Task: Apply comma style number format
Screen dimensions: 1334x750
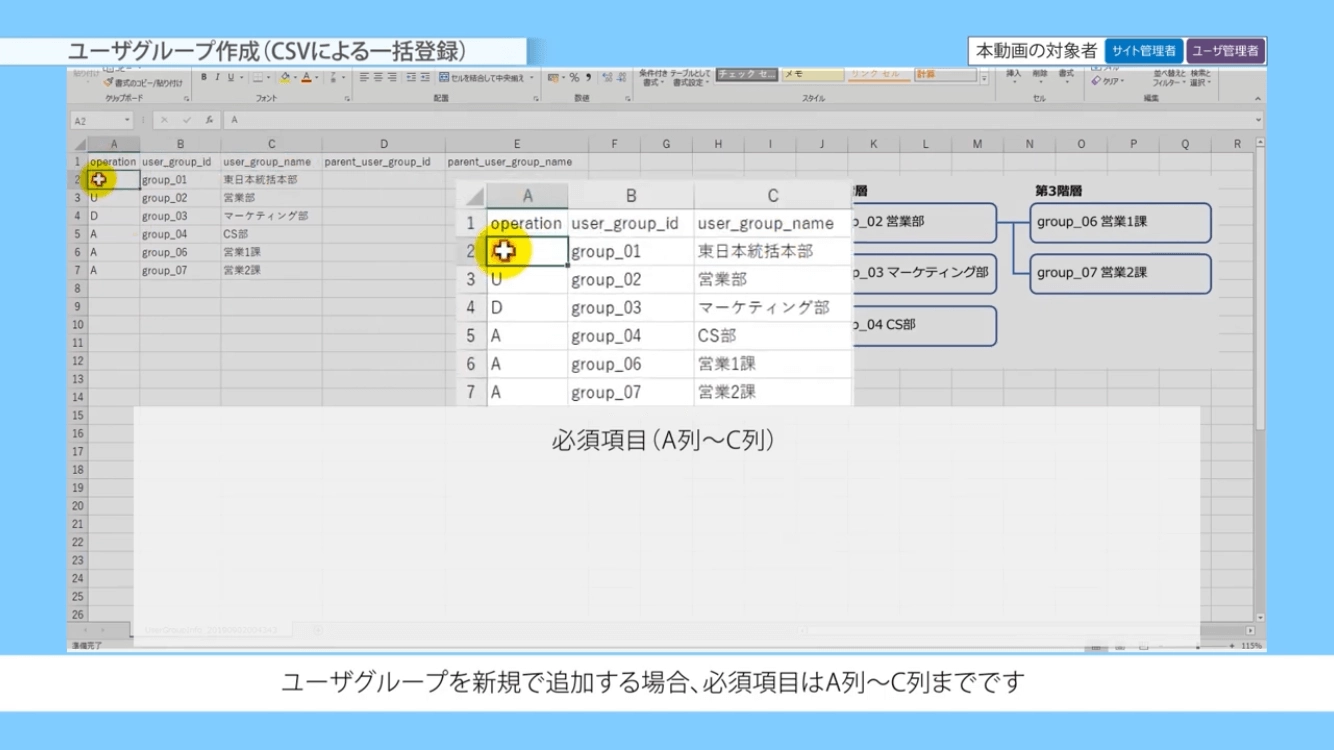Action: point(589,77)
